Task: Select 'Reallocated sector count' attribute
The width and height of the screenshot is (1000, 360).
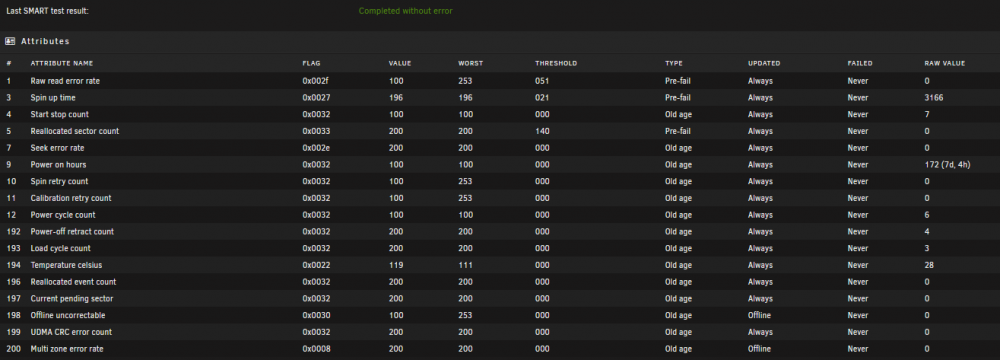Action: [x=75, y=131]
